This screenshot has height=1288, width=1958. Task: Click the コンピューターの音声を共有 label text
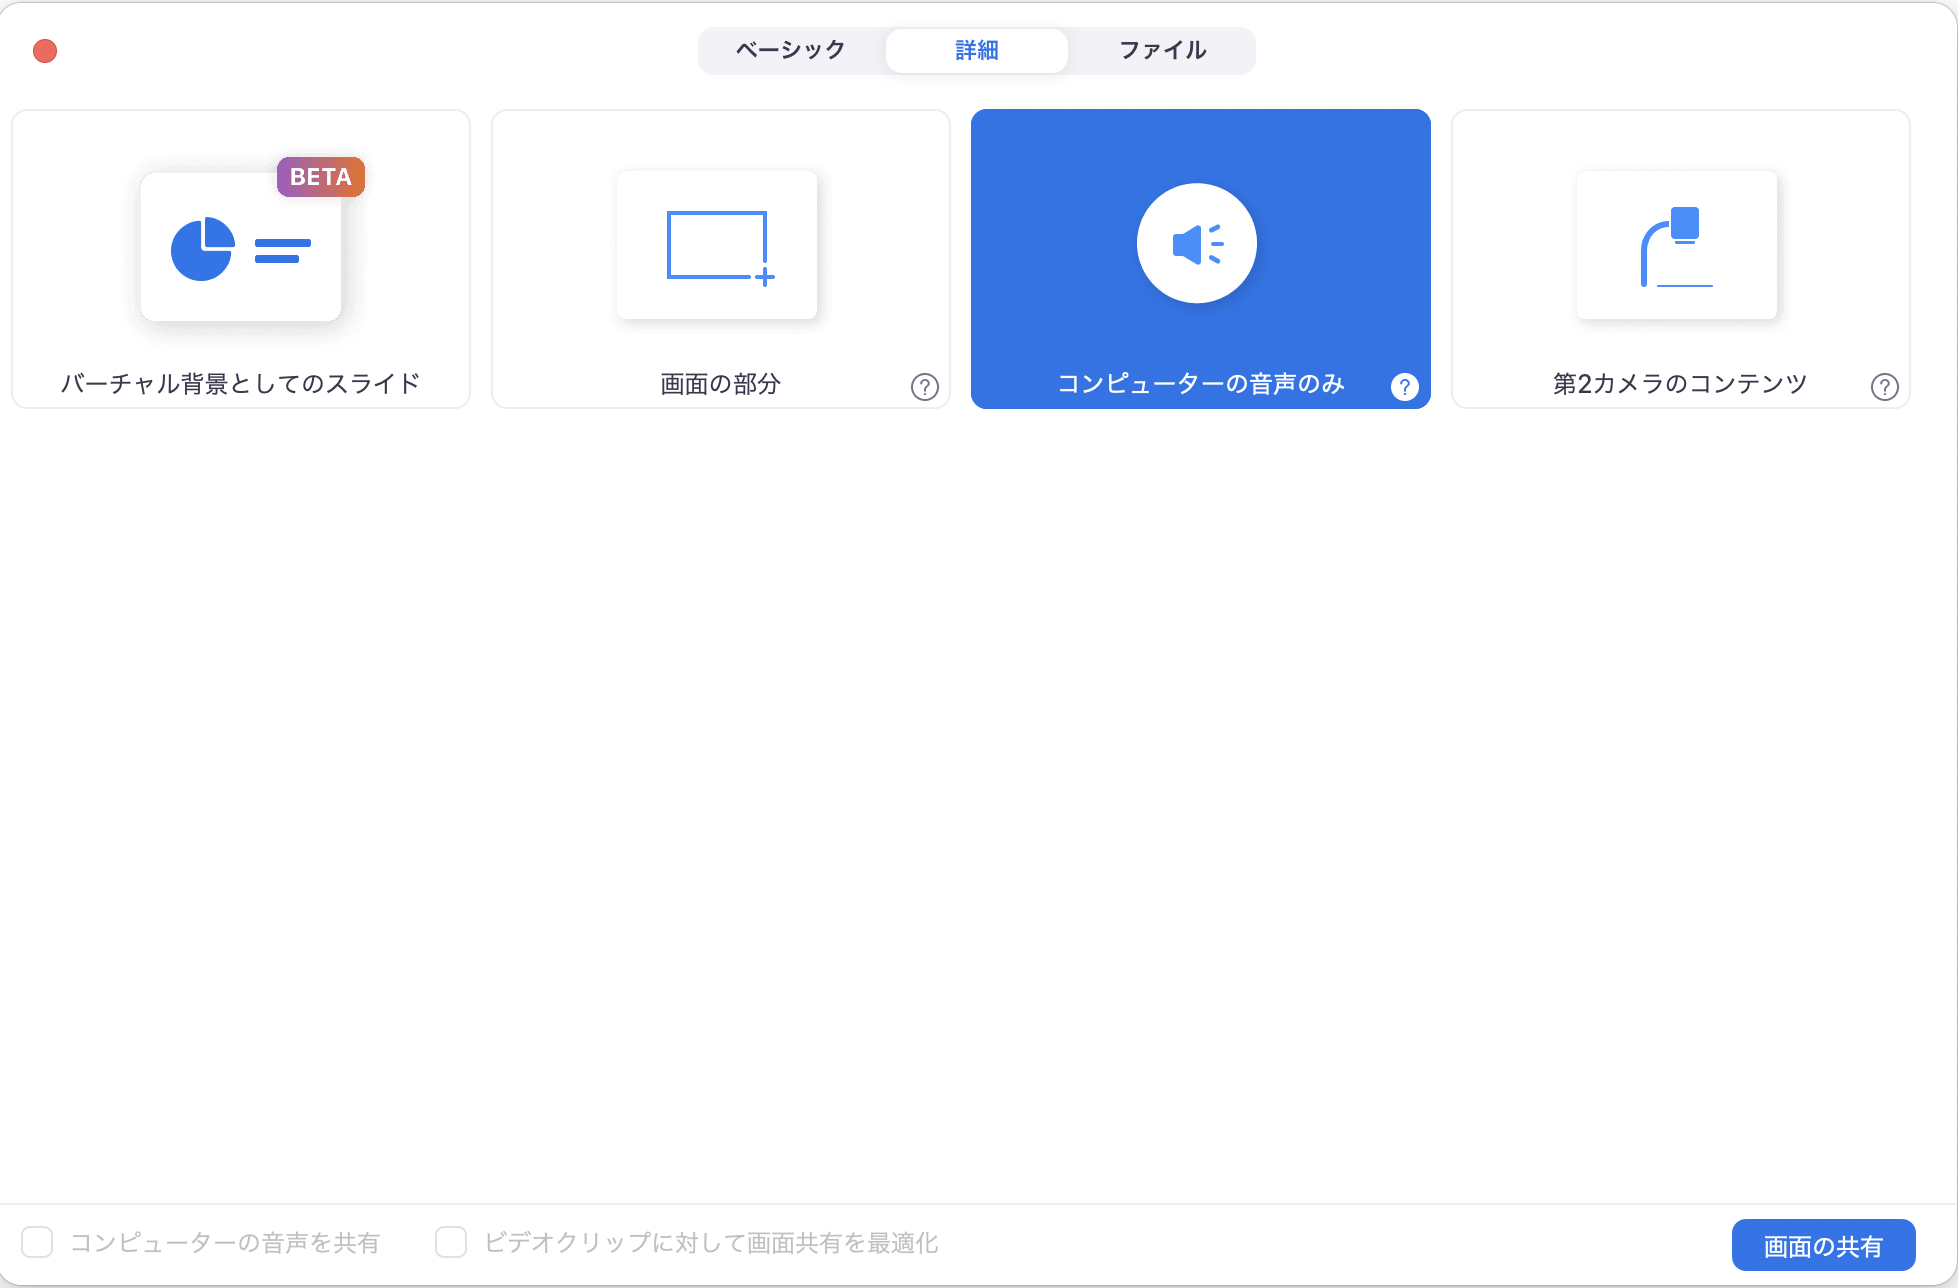225,1243
